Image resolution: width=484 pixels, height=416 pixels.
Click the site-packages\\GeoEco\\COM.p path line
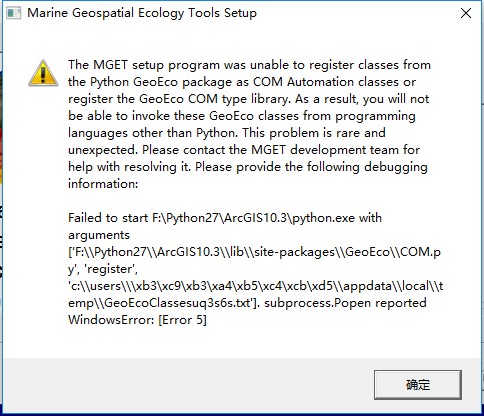click(x=255, y=252)
